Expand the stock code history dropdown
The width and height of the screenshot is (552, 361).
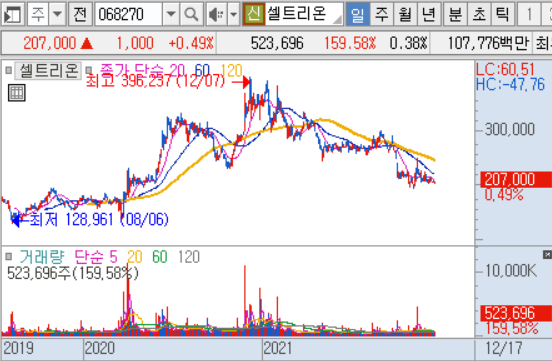(x=171, y=14)
